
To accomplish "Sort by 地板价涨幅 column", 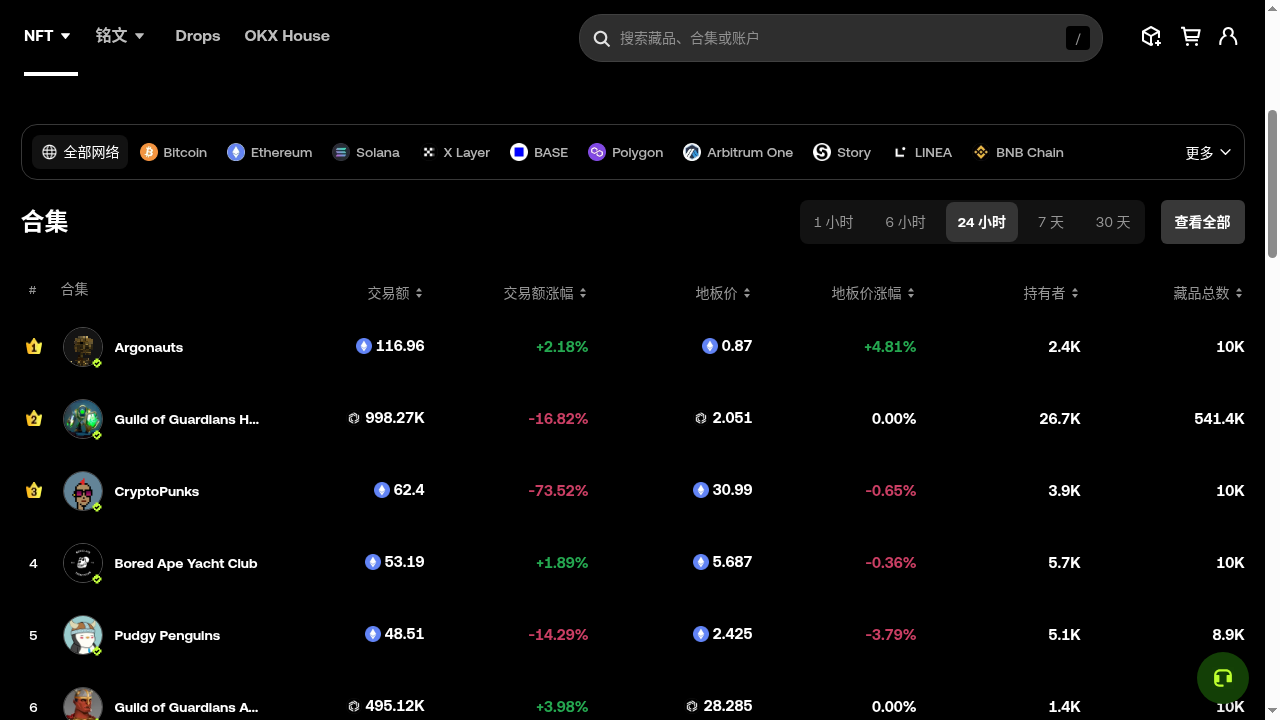I will 873,293.
